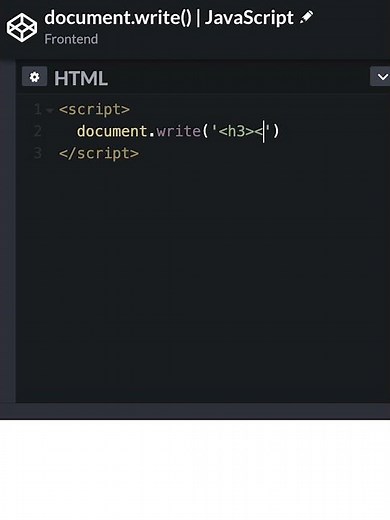Click the opening <script> tag line
Image resolution: width=390 pixels, height=520 pixels.
(94, 110)
